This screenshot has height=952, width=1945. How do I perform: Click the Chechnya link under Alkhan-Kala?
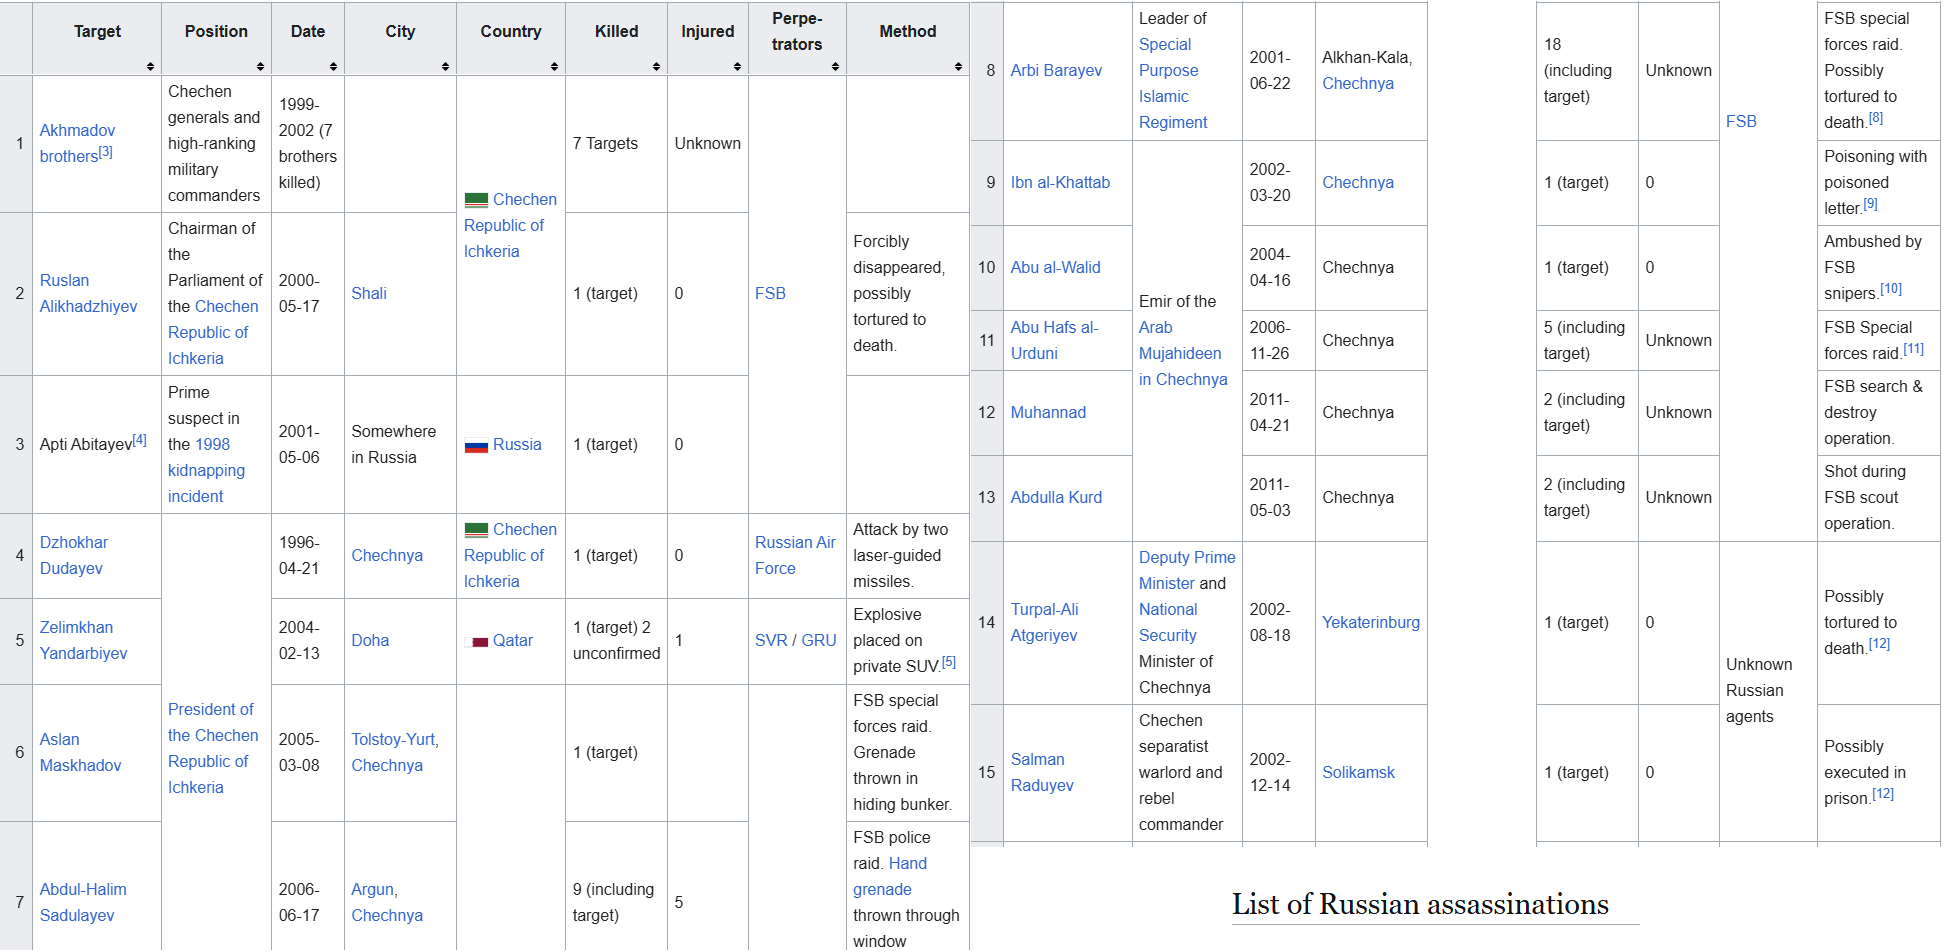[x=1358, y=83]
